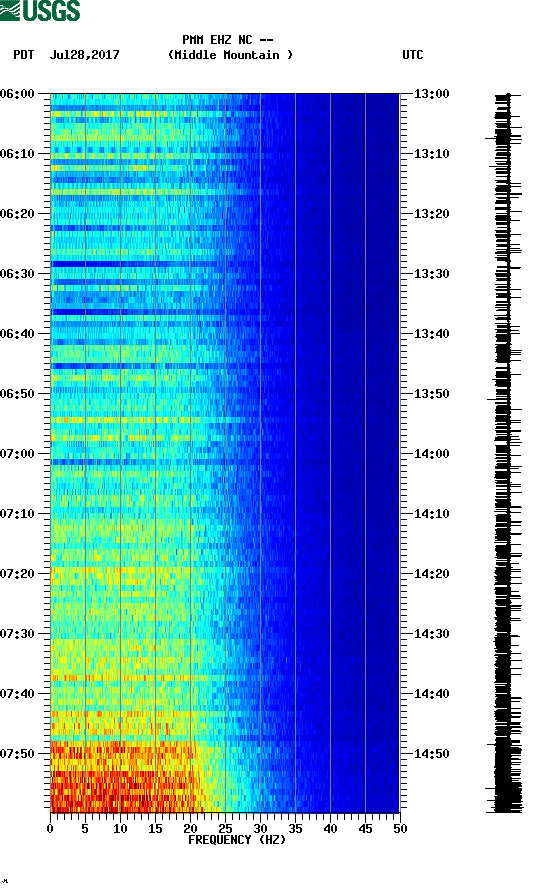The width and height of the screenshot is (552, 892).
Task: Click the FREQUENCY (HZ) axis label
Action: pyautogui.click(x=237, y=840)
